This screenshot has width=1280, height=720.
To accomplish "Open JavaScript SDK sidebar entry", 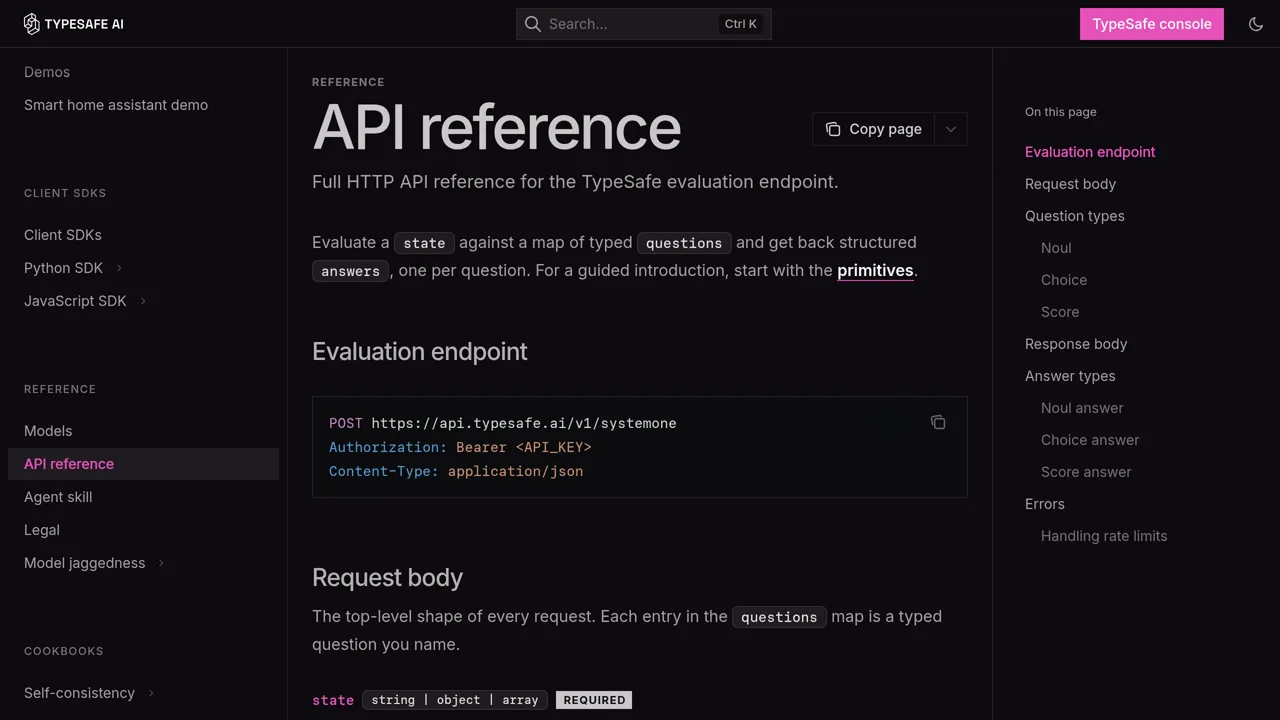I will click(x=75, y=301).
